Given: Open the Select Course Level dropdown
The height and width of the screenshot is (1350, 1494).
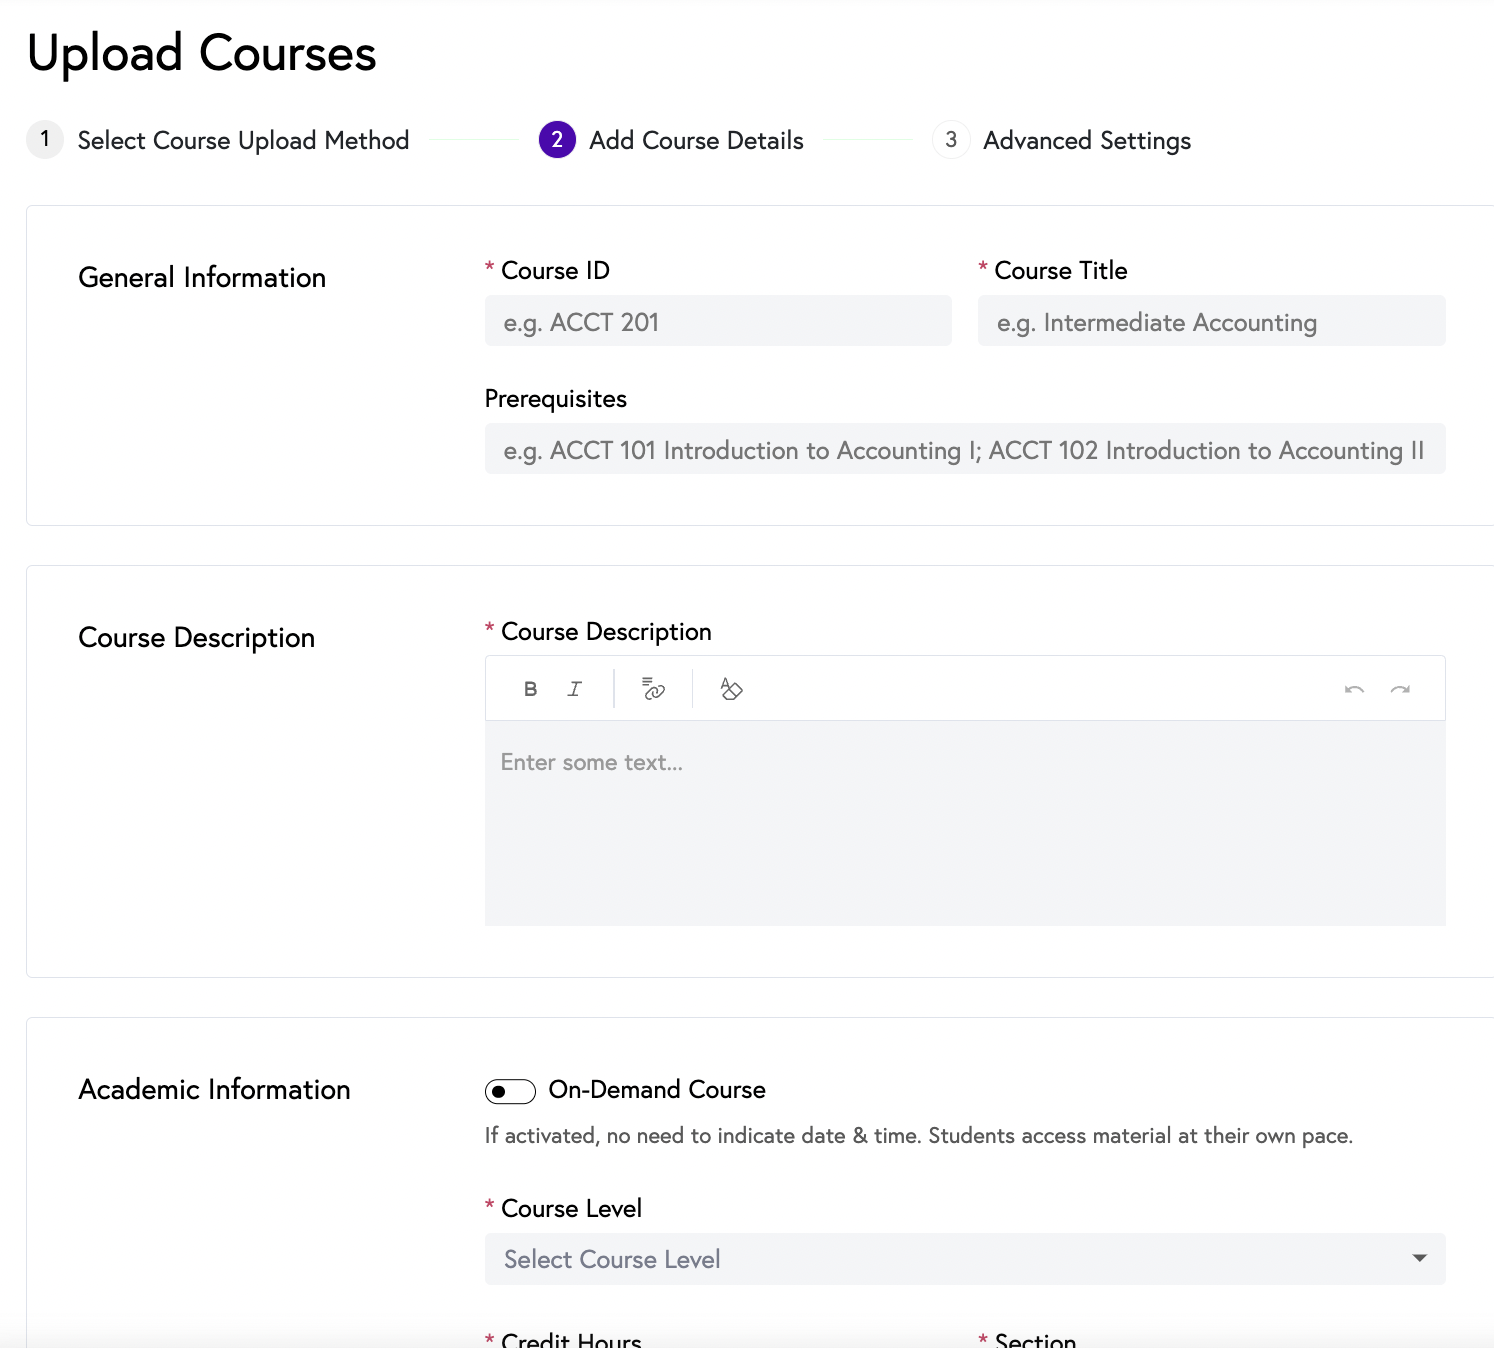Looking at the screenshot, I should click(x=965, y=1259).
